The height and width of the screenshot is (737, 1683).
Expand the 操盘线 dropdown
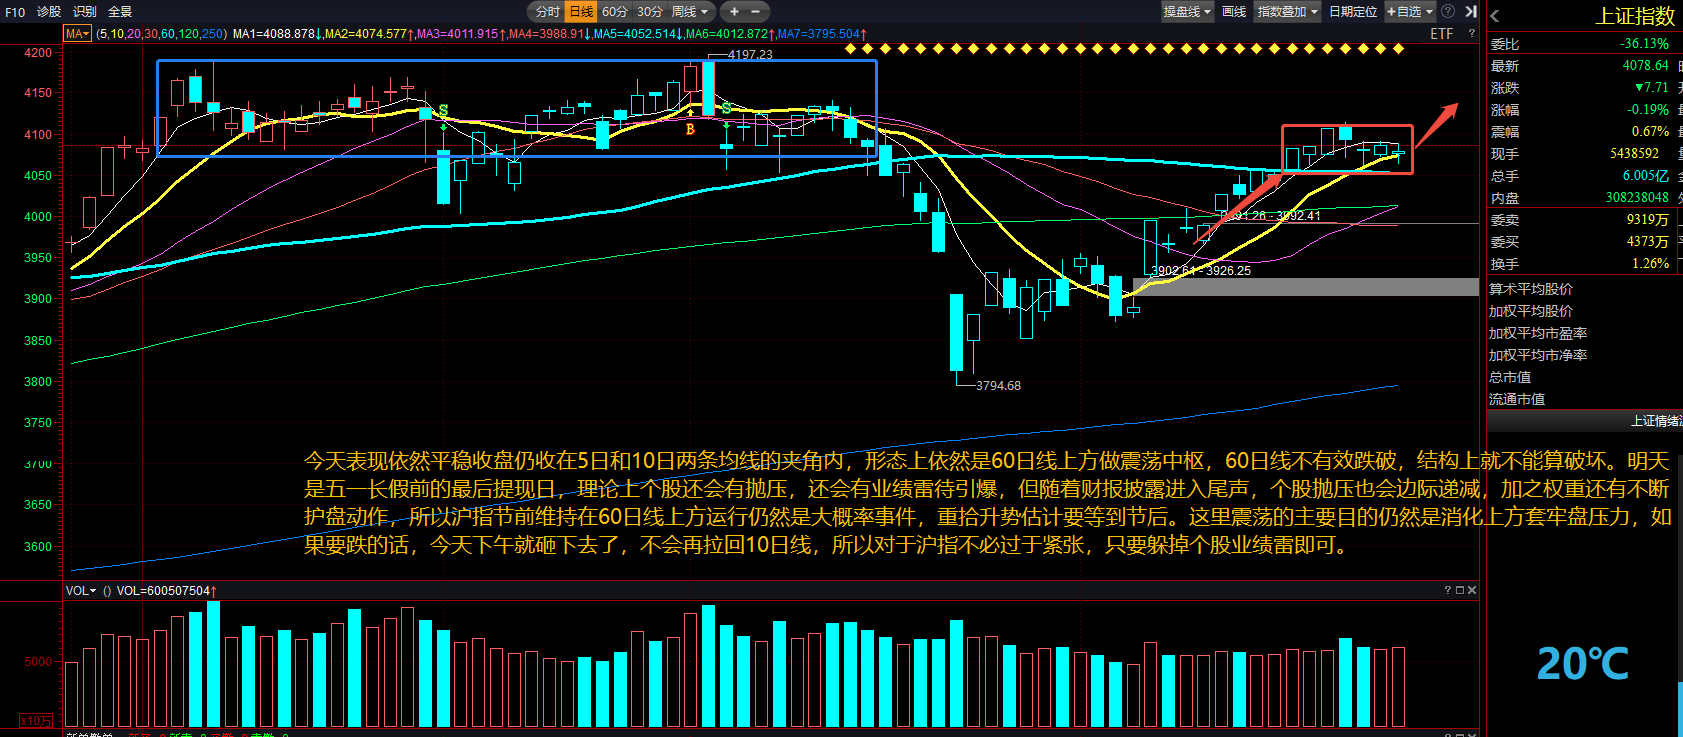pos(1187,12)
